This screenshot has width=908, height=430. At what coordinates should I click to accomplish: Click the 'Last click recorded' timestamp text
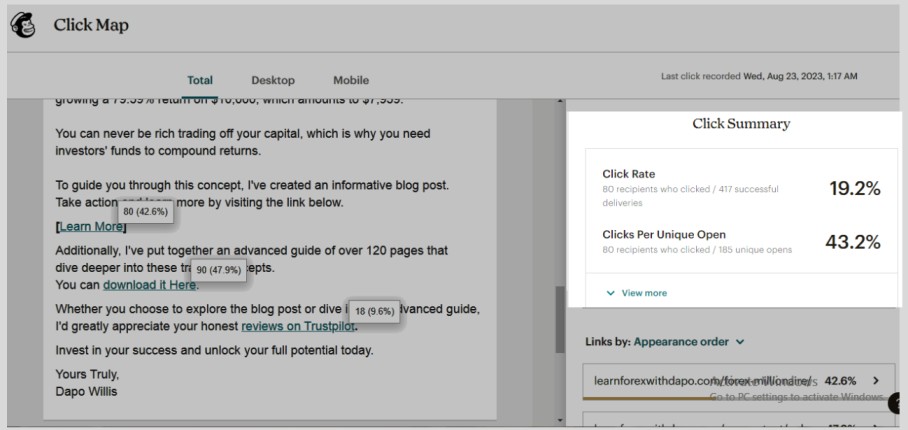759,76
